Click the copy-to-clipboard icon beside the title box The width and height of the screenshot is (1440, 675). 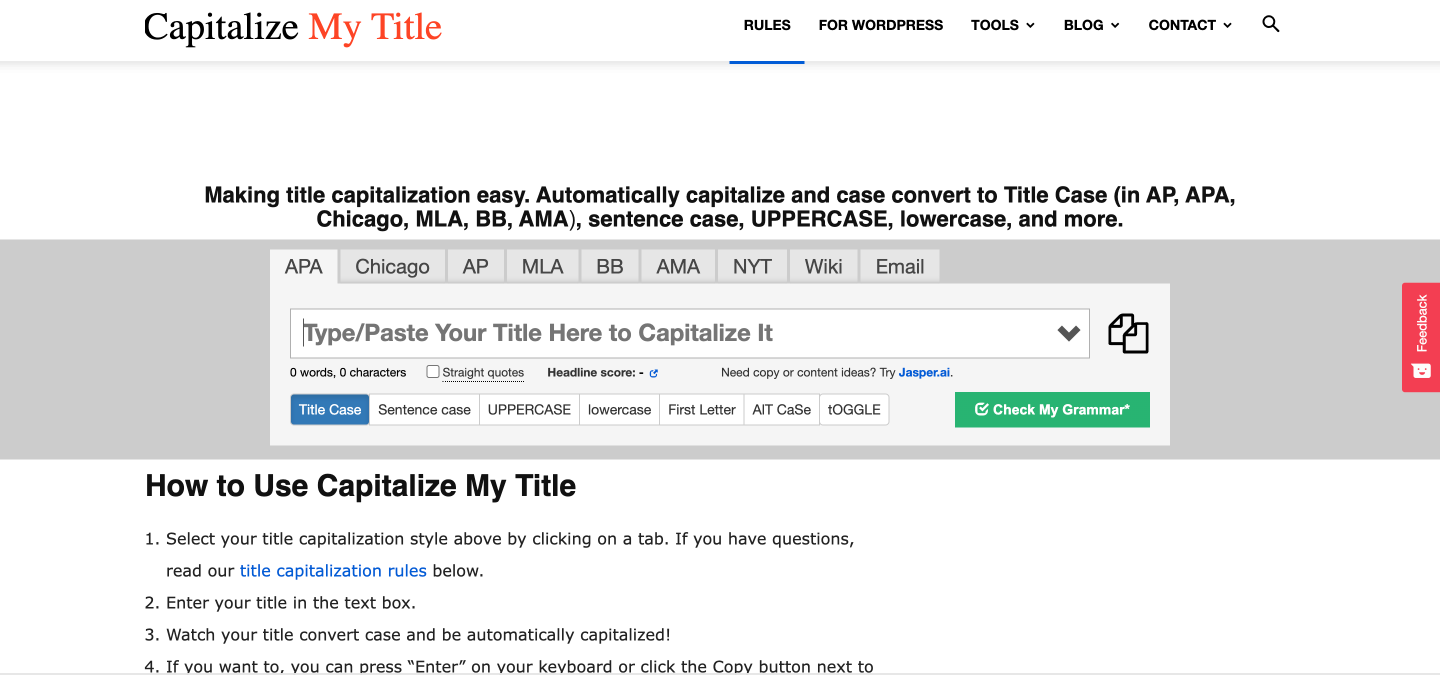[1128, 334]
